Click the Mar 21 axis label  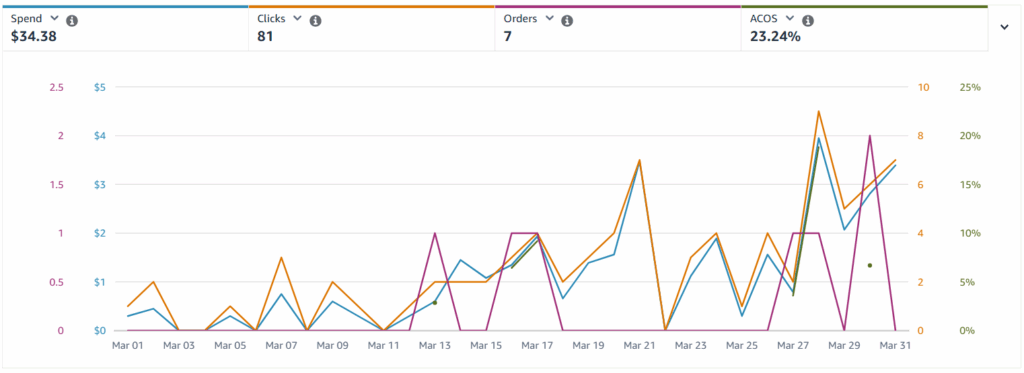tap(639, 345)
